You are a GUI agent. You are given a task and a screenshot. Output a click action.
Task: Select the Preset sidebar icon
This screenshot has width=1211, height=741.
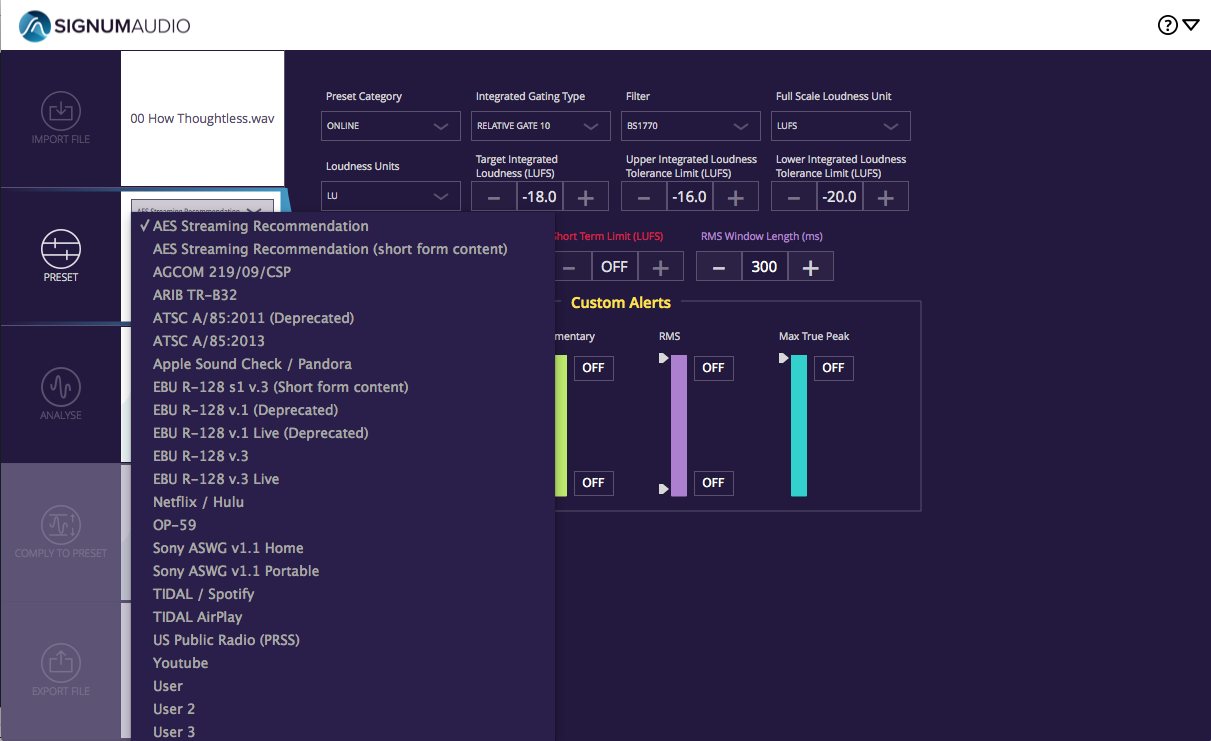tap(60, 249)
